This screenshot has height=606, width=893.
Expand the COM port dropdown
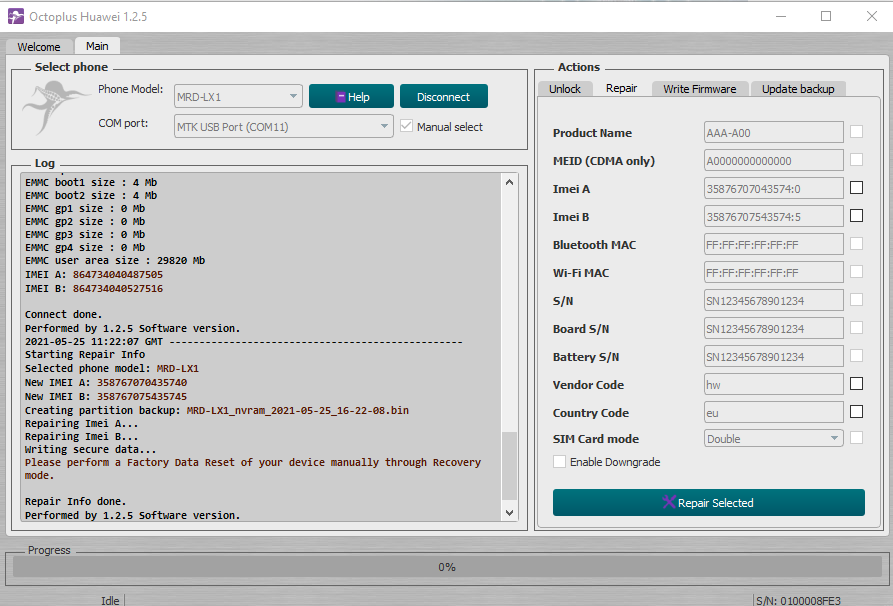284,126
